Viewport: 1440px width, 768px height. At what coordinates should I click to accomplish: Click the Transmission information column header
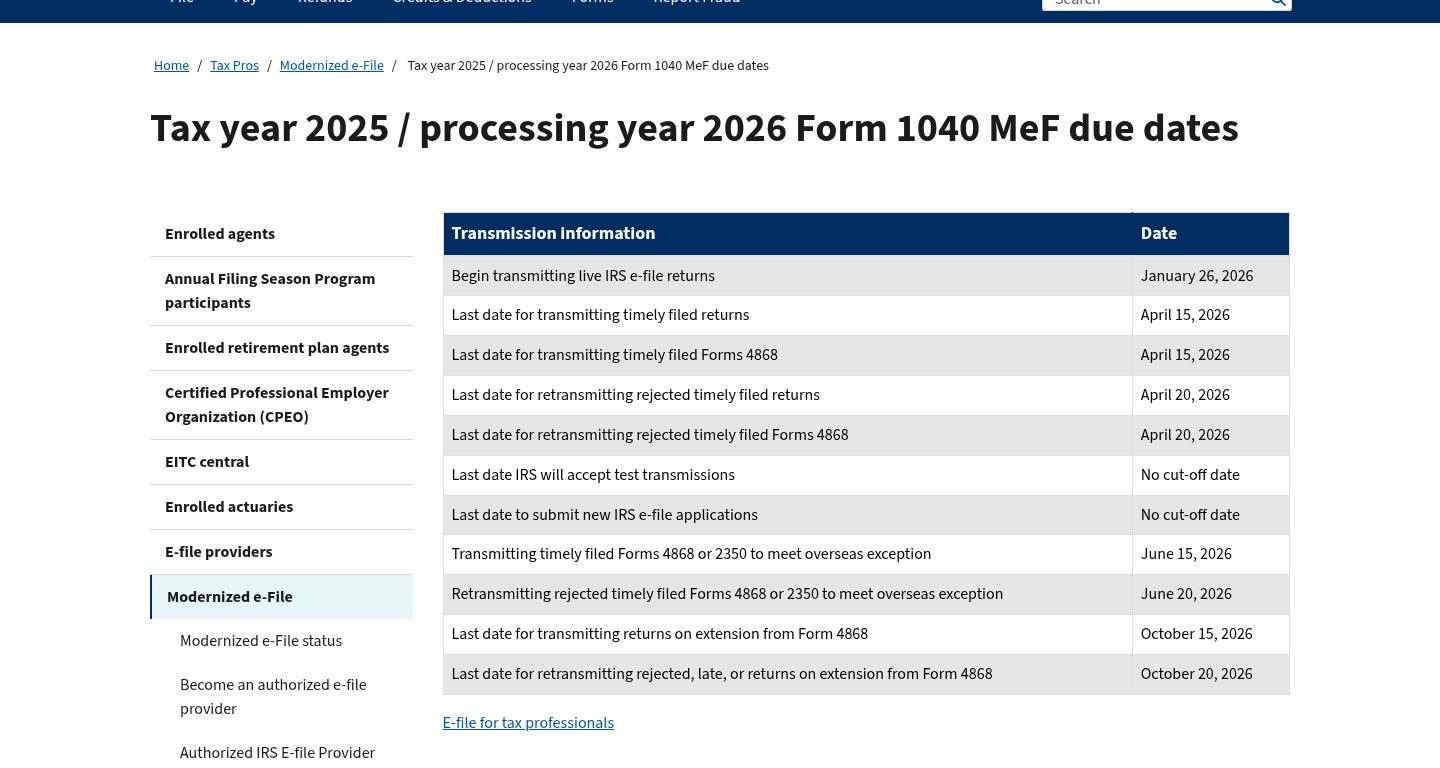[788, 234]
